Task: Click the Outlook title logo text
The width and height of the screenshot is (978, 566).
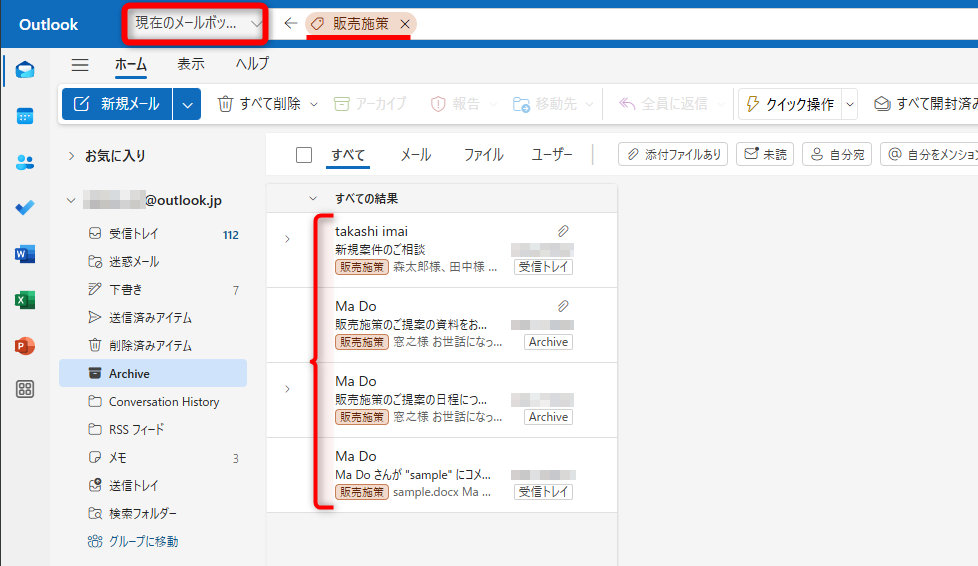Action: tap(49, 24)
